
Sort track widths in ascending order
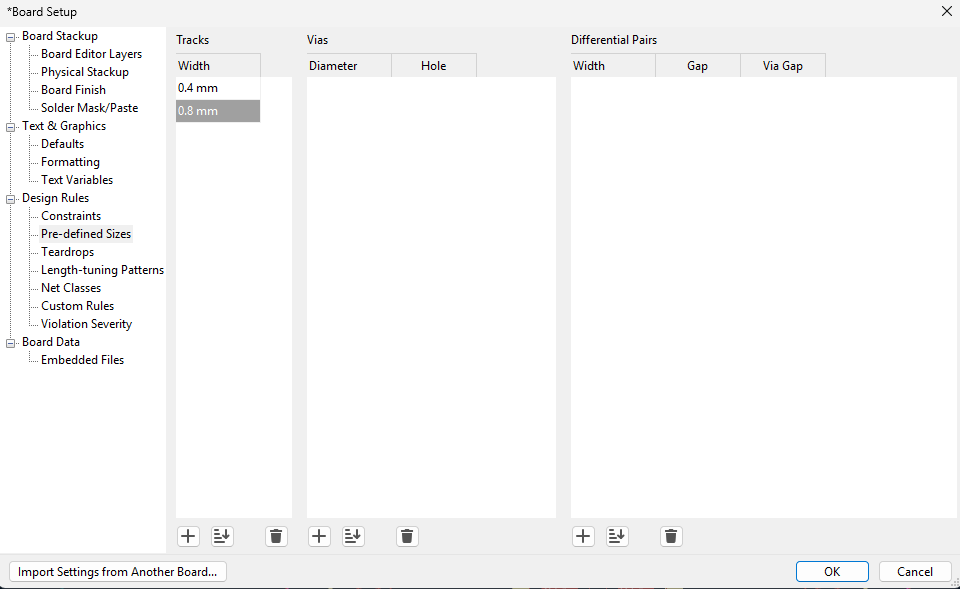point(222,537)
